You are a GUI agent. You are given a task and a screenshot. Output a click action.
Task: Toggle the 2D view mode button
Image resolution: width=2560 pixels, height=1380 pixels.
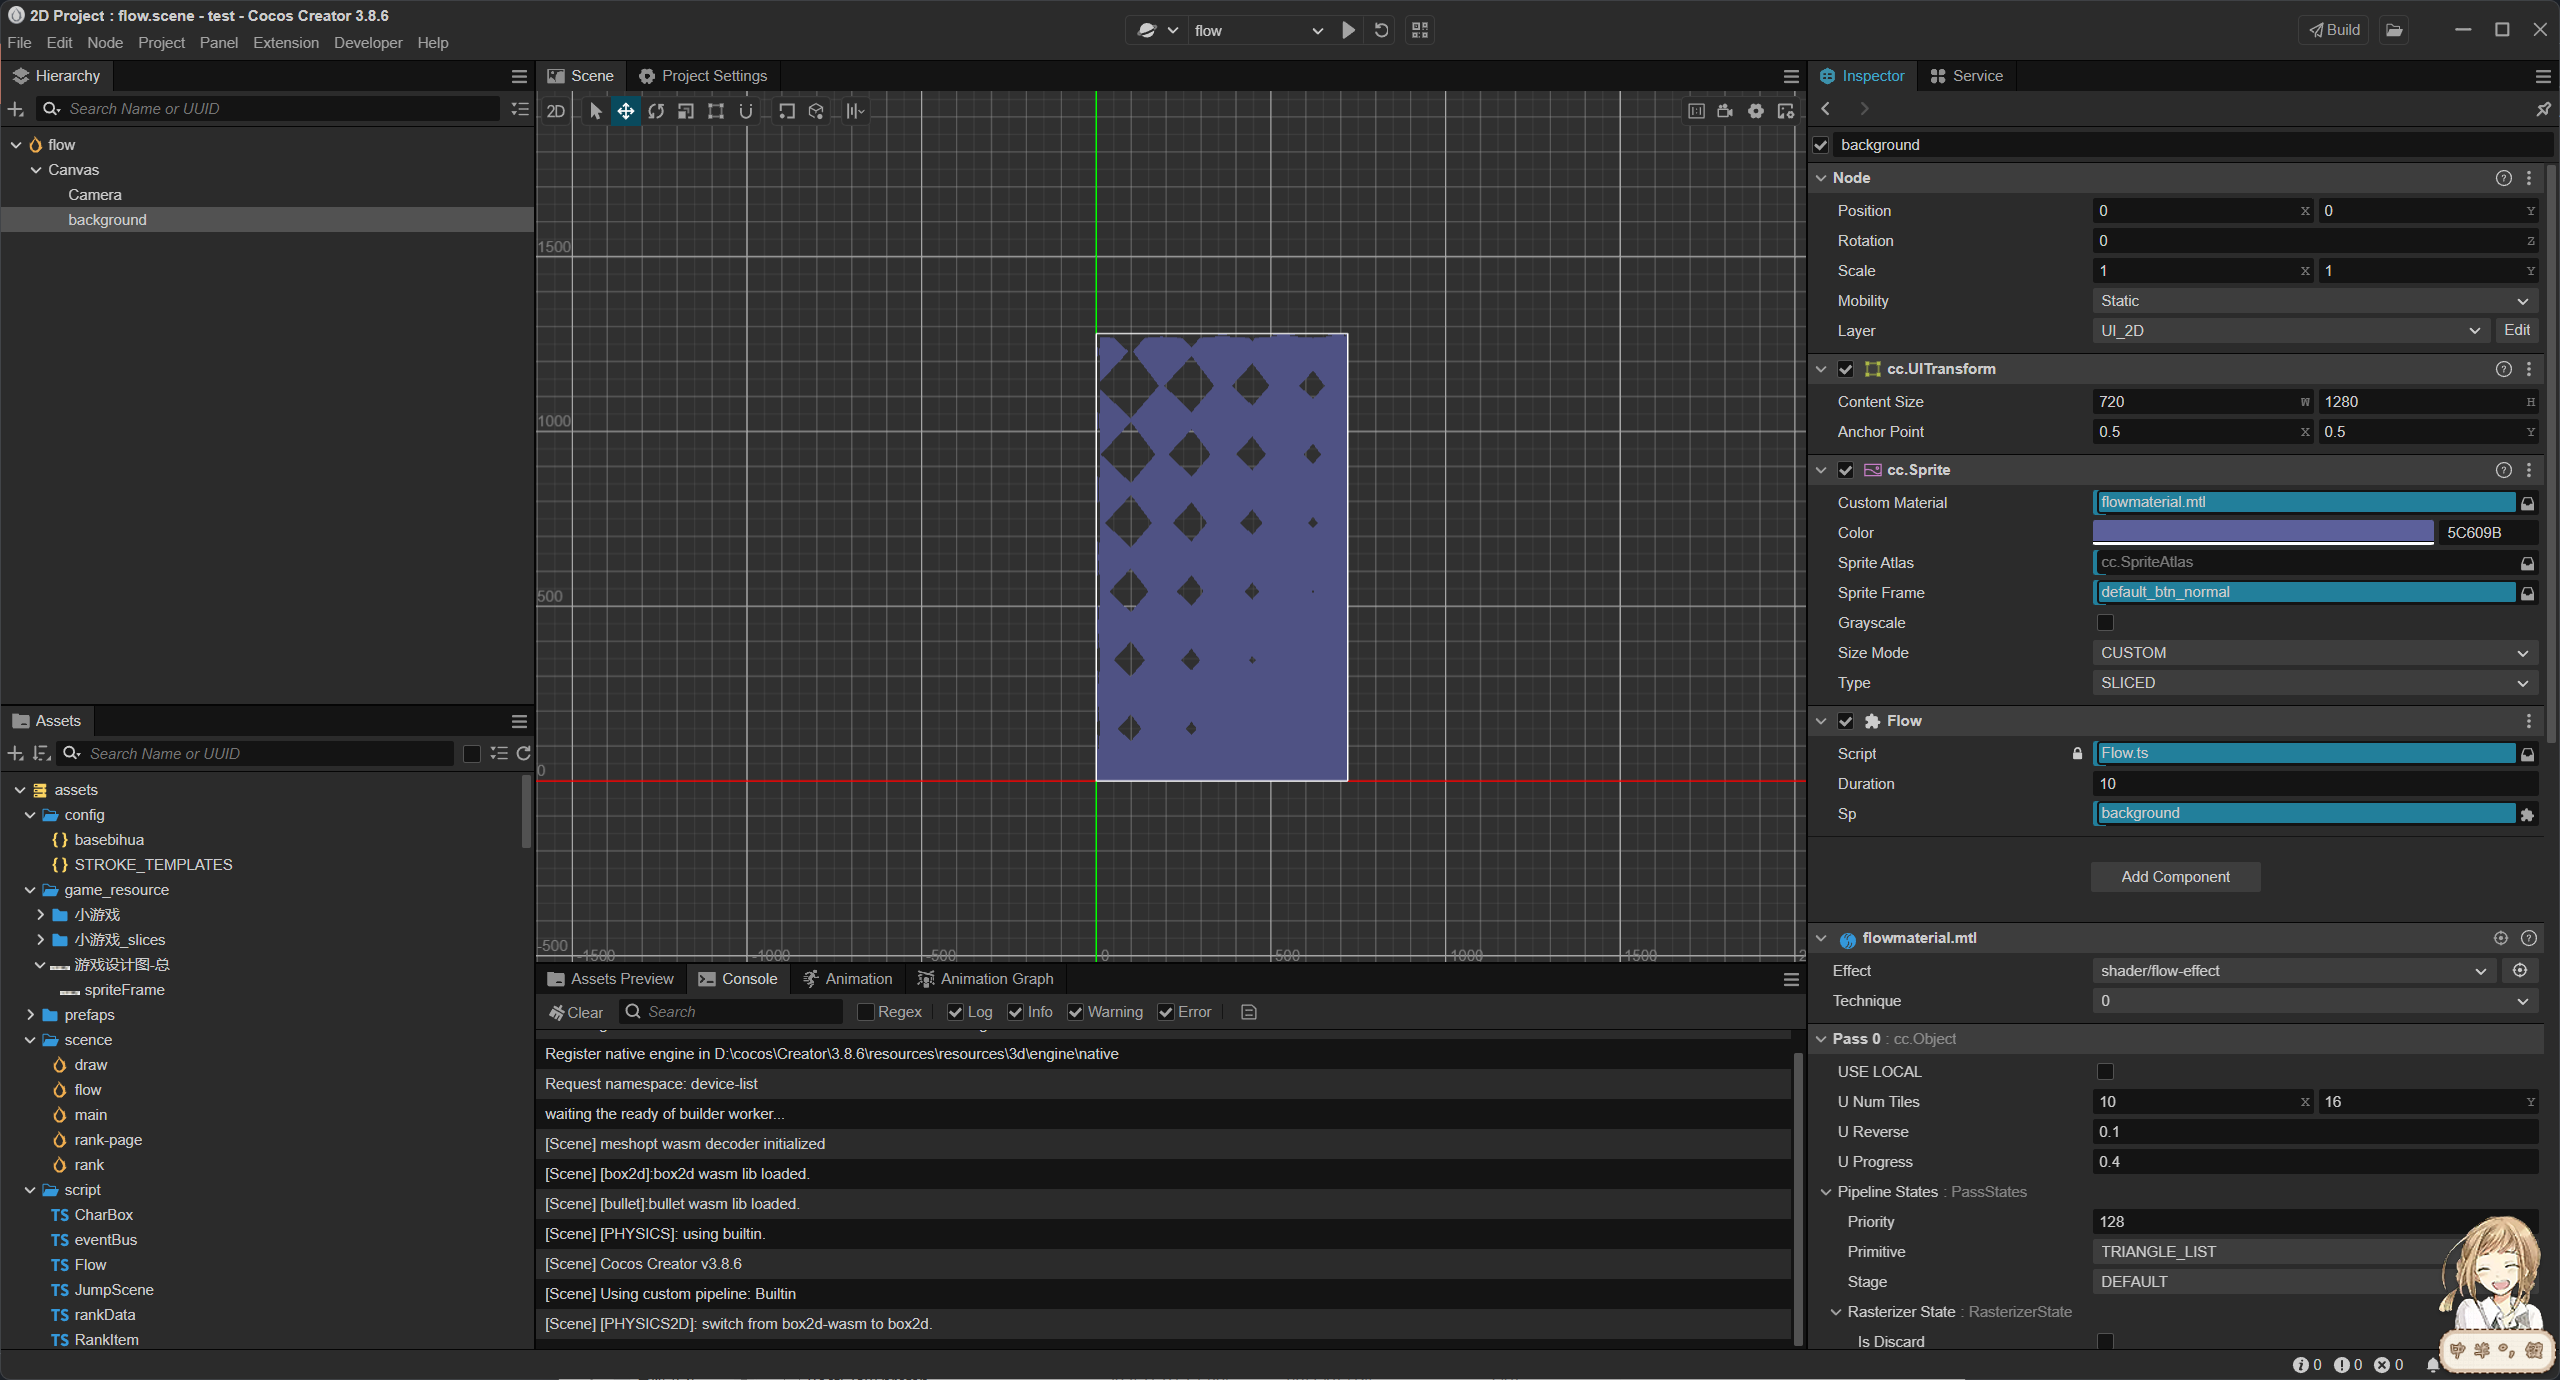click(x=556, y=111)
